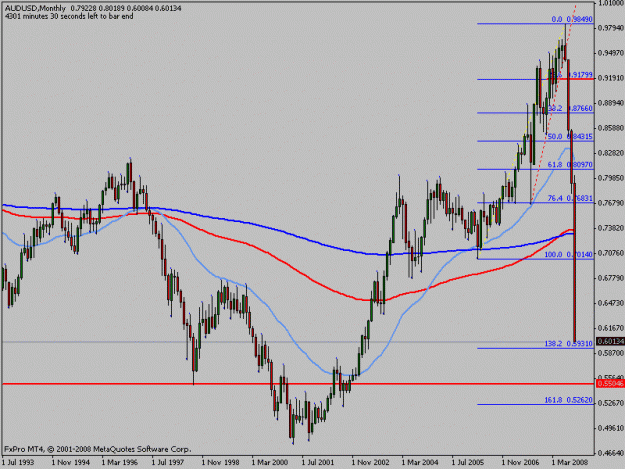Click the 0.49610 price on the axis
The width and height of the screenshot is (625, 469).
click(611, 428)
